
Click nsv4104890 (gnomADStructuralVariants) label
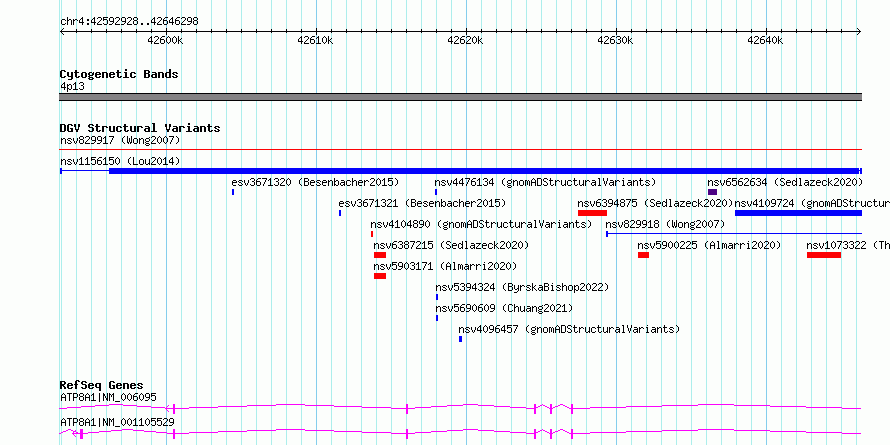481,224
